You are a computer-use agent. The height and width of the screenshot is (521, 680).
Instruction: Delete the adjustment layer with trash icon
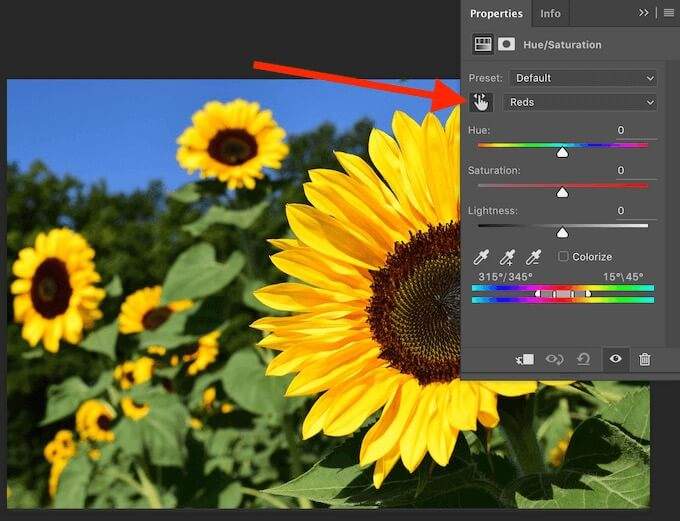[645, 359]
